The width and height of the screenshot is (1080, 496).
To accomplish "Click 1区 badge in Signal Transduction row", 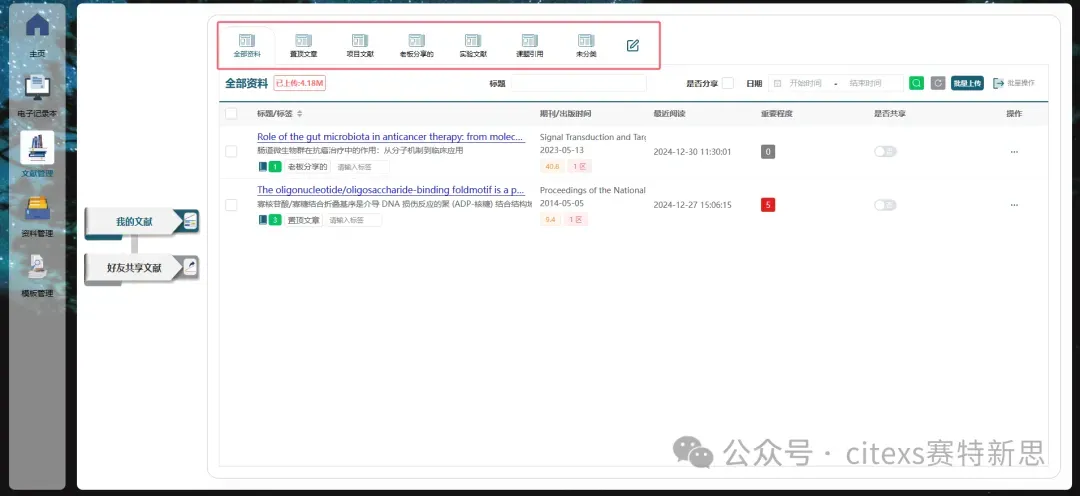I will point(580,167).
